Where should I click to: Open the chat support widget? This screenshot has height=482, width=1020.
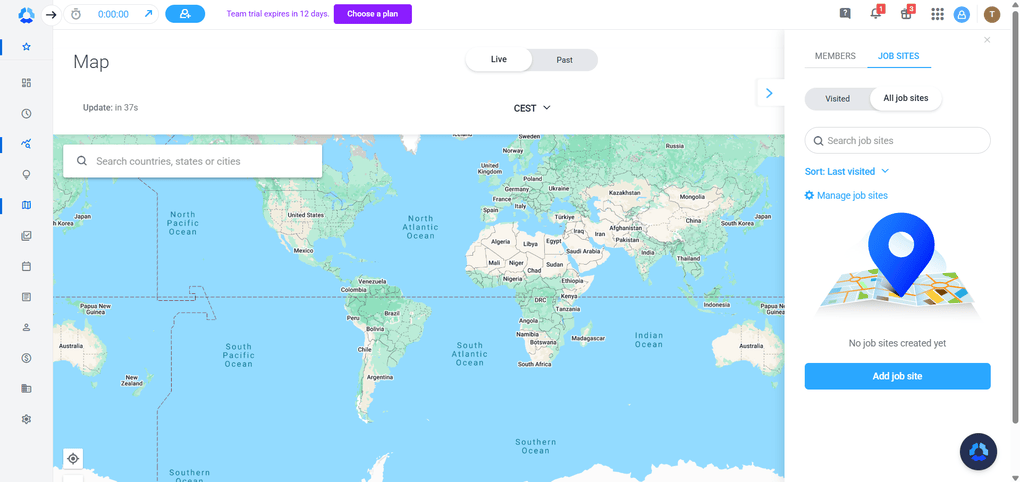coord(978,451)
